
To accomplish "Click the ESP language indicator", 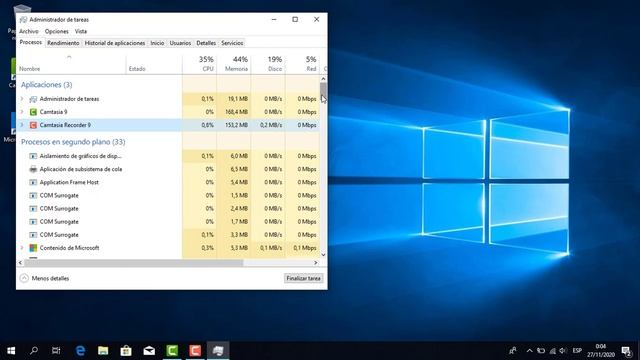I will (x=577, y=351).
